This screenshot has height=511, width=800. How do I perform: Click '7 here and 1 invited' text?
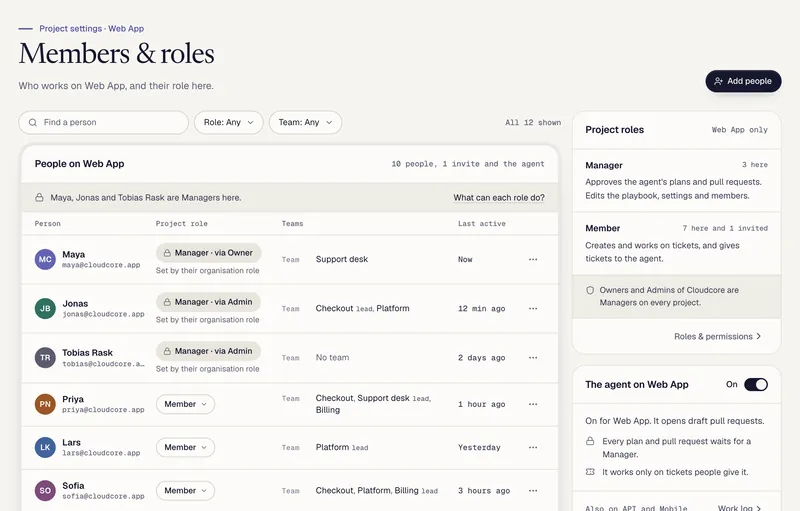[725, 228]
